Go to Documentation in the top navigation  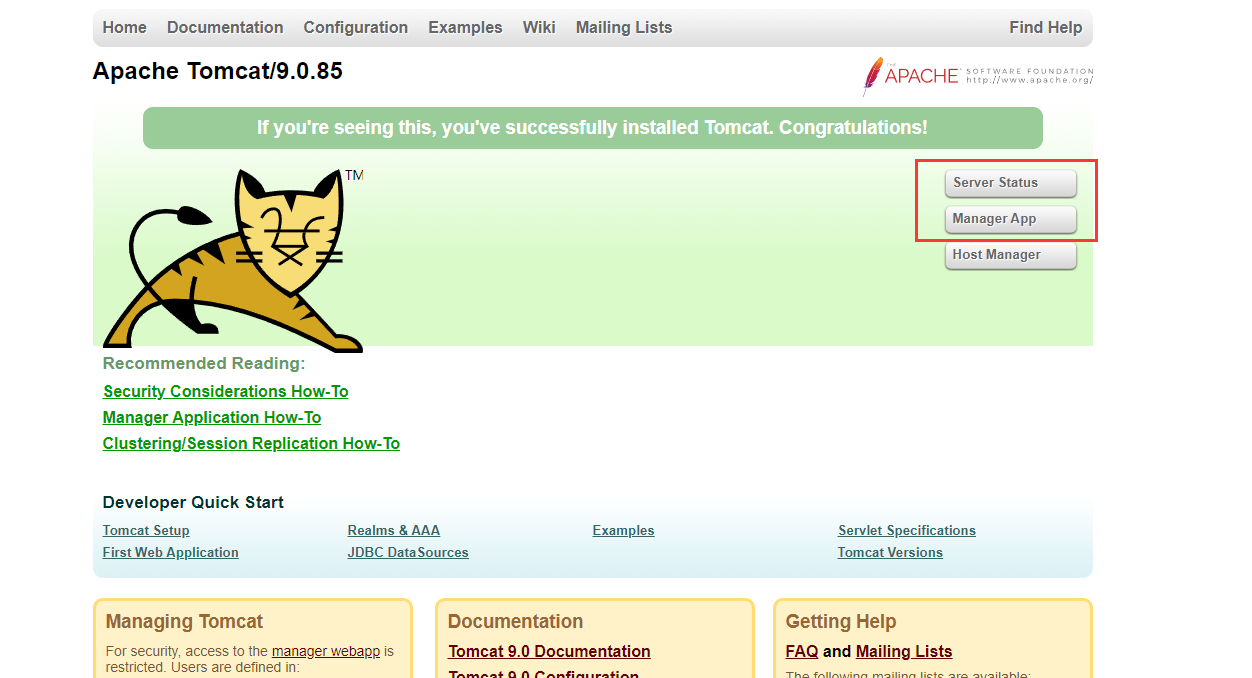(225, 27)
